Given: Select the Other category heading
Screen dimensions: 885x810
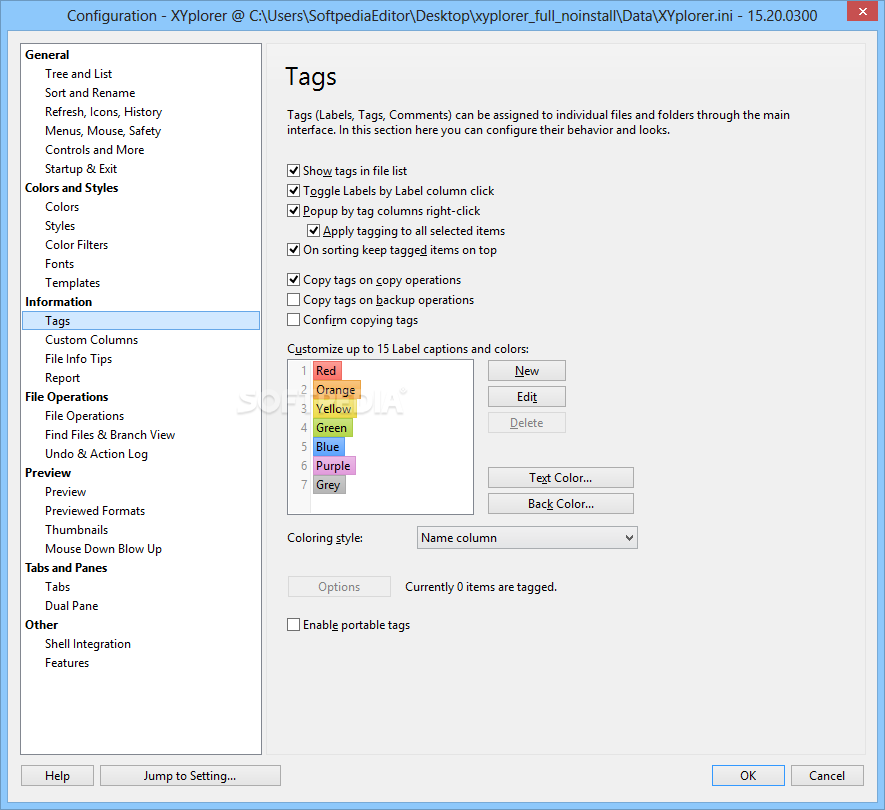Looking at the screenshot, I should [41, 625].
